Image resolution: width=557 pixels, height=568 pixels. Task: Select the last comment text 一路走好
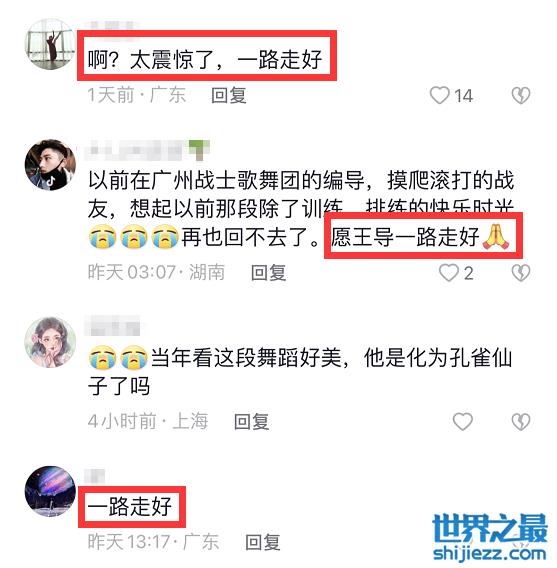pyautogui.click(x=130, y=506)
